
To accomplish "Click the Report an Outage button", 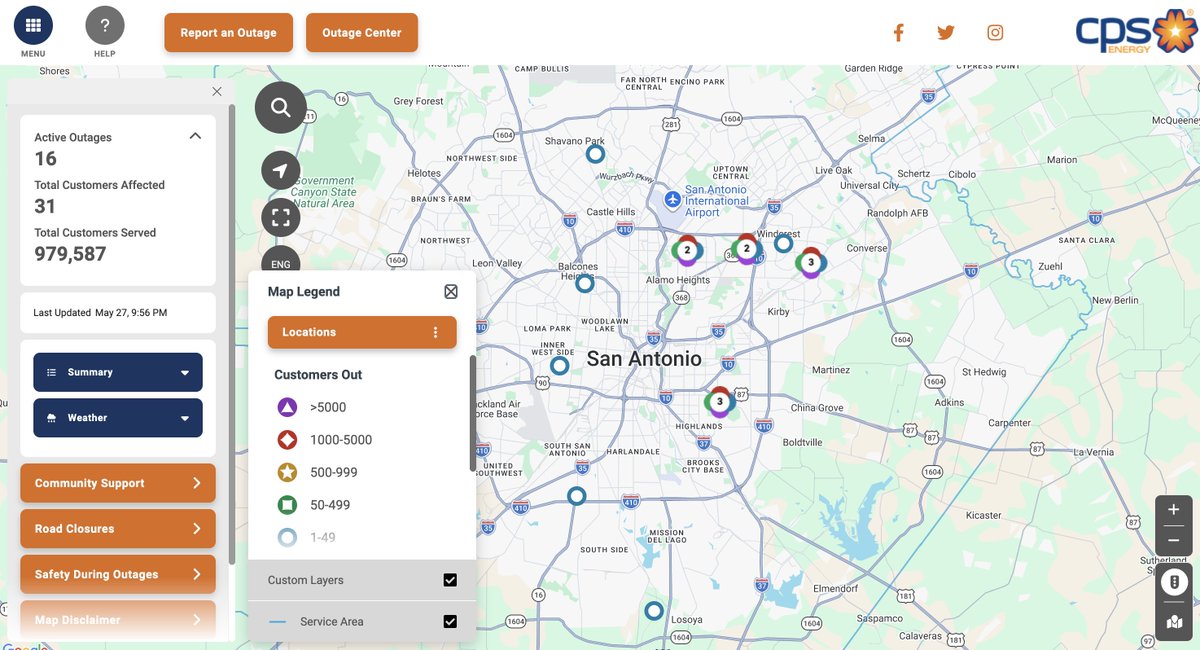I will click(228, 33).
